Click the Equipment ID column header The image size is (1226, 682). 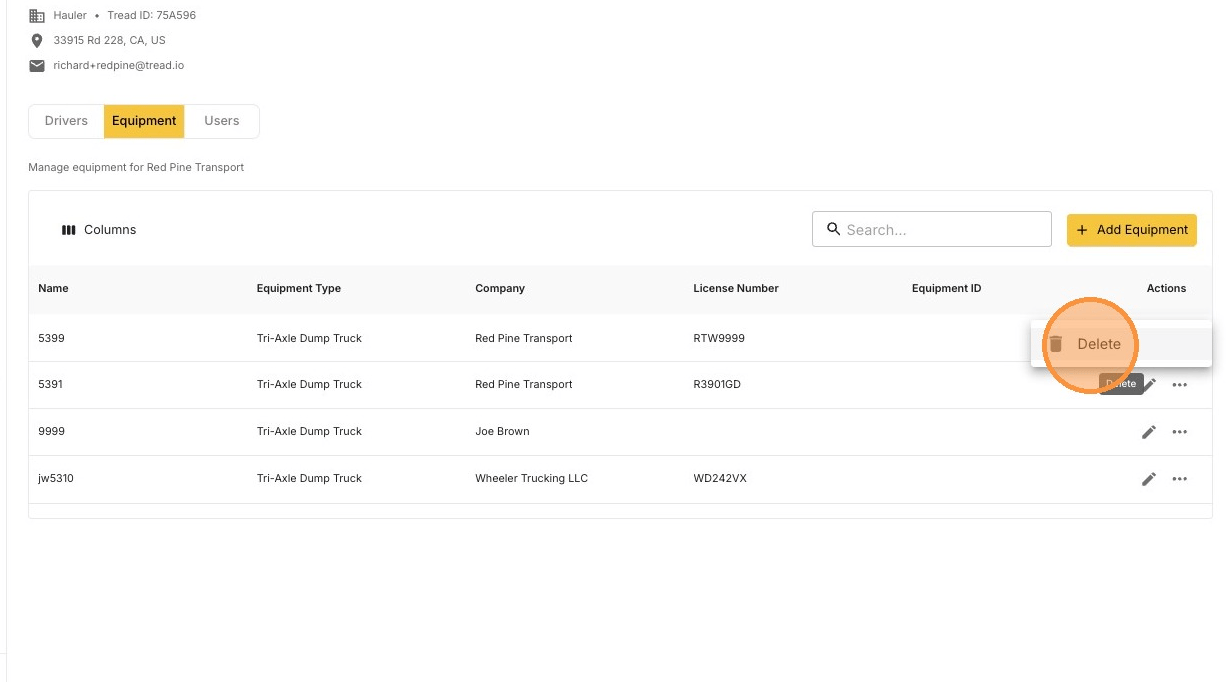[x=947, y=288]
